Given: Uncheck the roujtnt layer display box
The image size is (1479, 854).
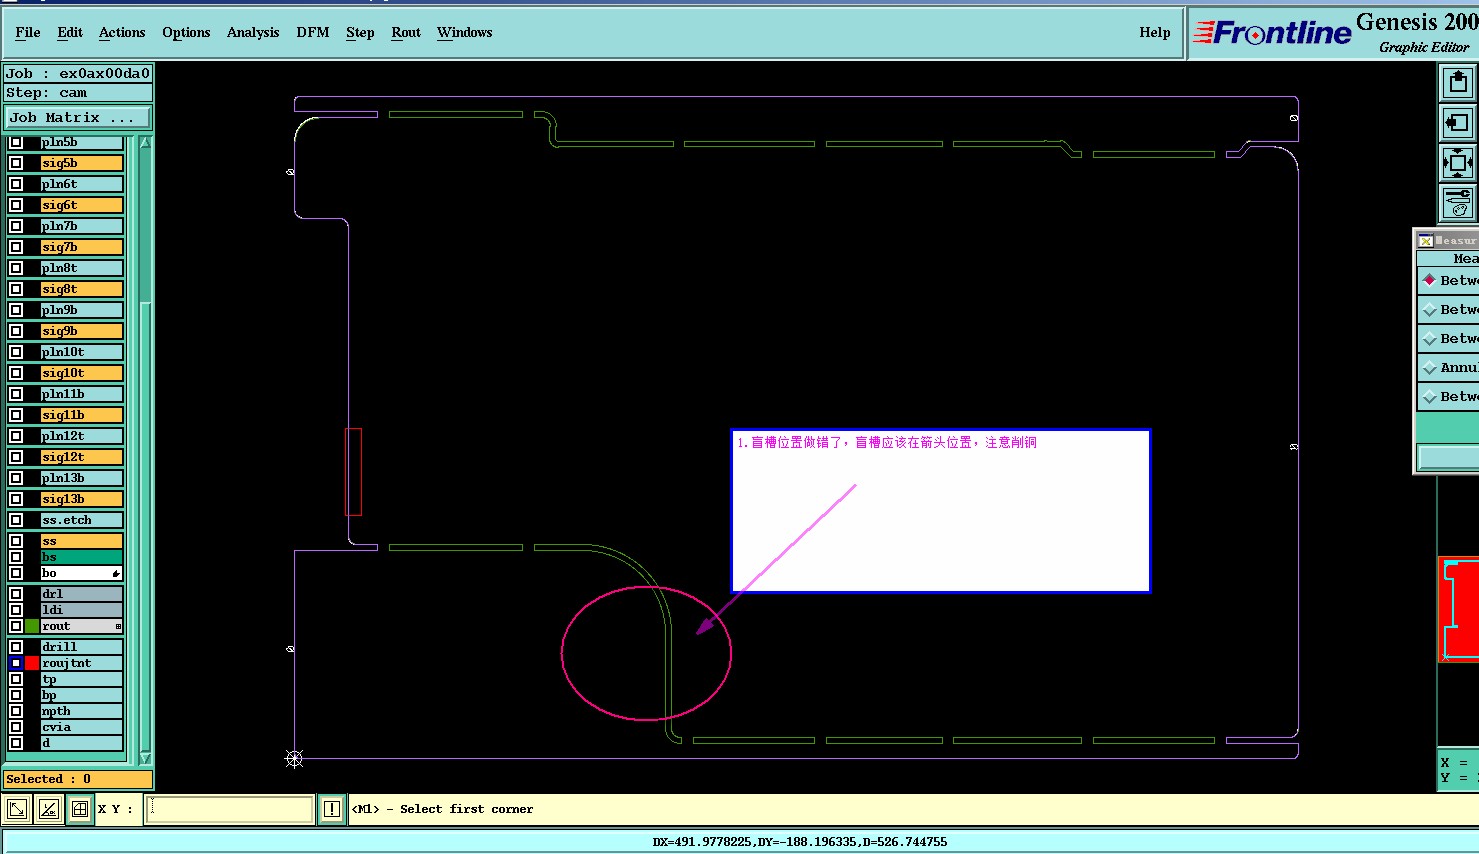Looking at the screenshot, I should tap(16, 663).
